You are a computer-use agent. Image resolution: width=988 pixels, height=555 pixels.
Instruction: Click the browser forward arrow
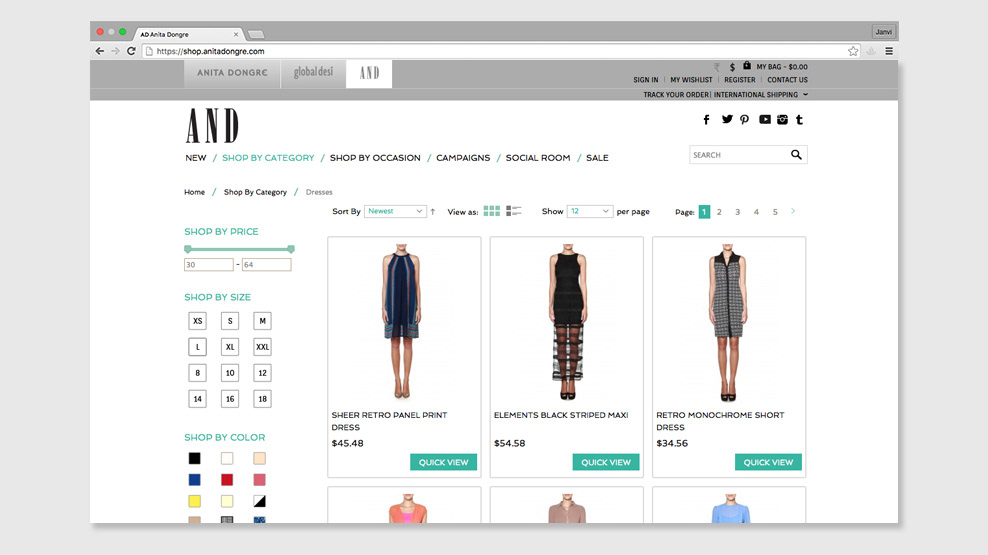[x=115, y=51]
